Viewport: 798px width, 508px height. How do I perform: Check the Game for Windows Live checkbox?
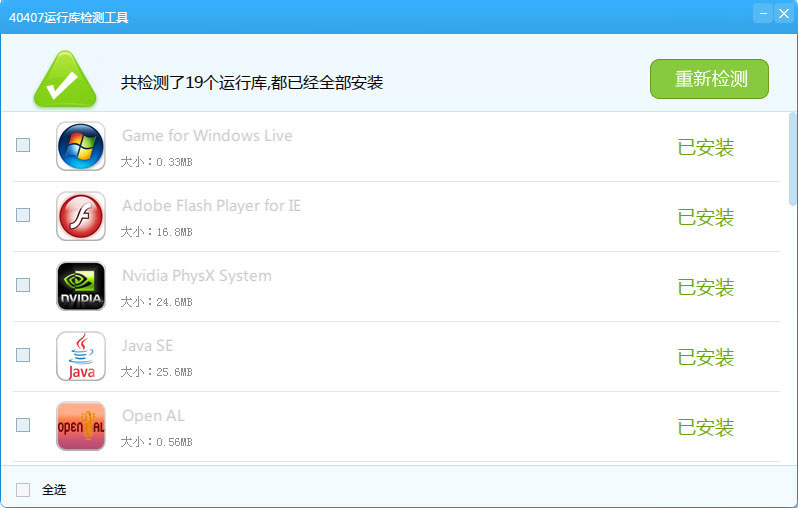click(x=23, y=145)
